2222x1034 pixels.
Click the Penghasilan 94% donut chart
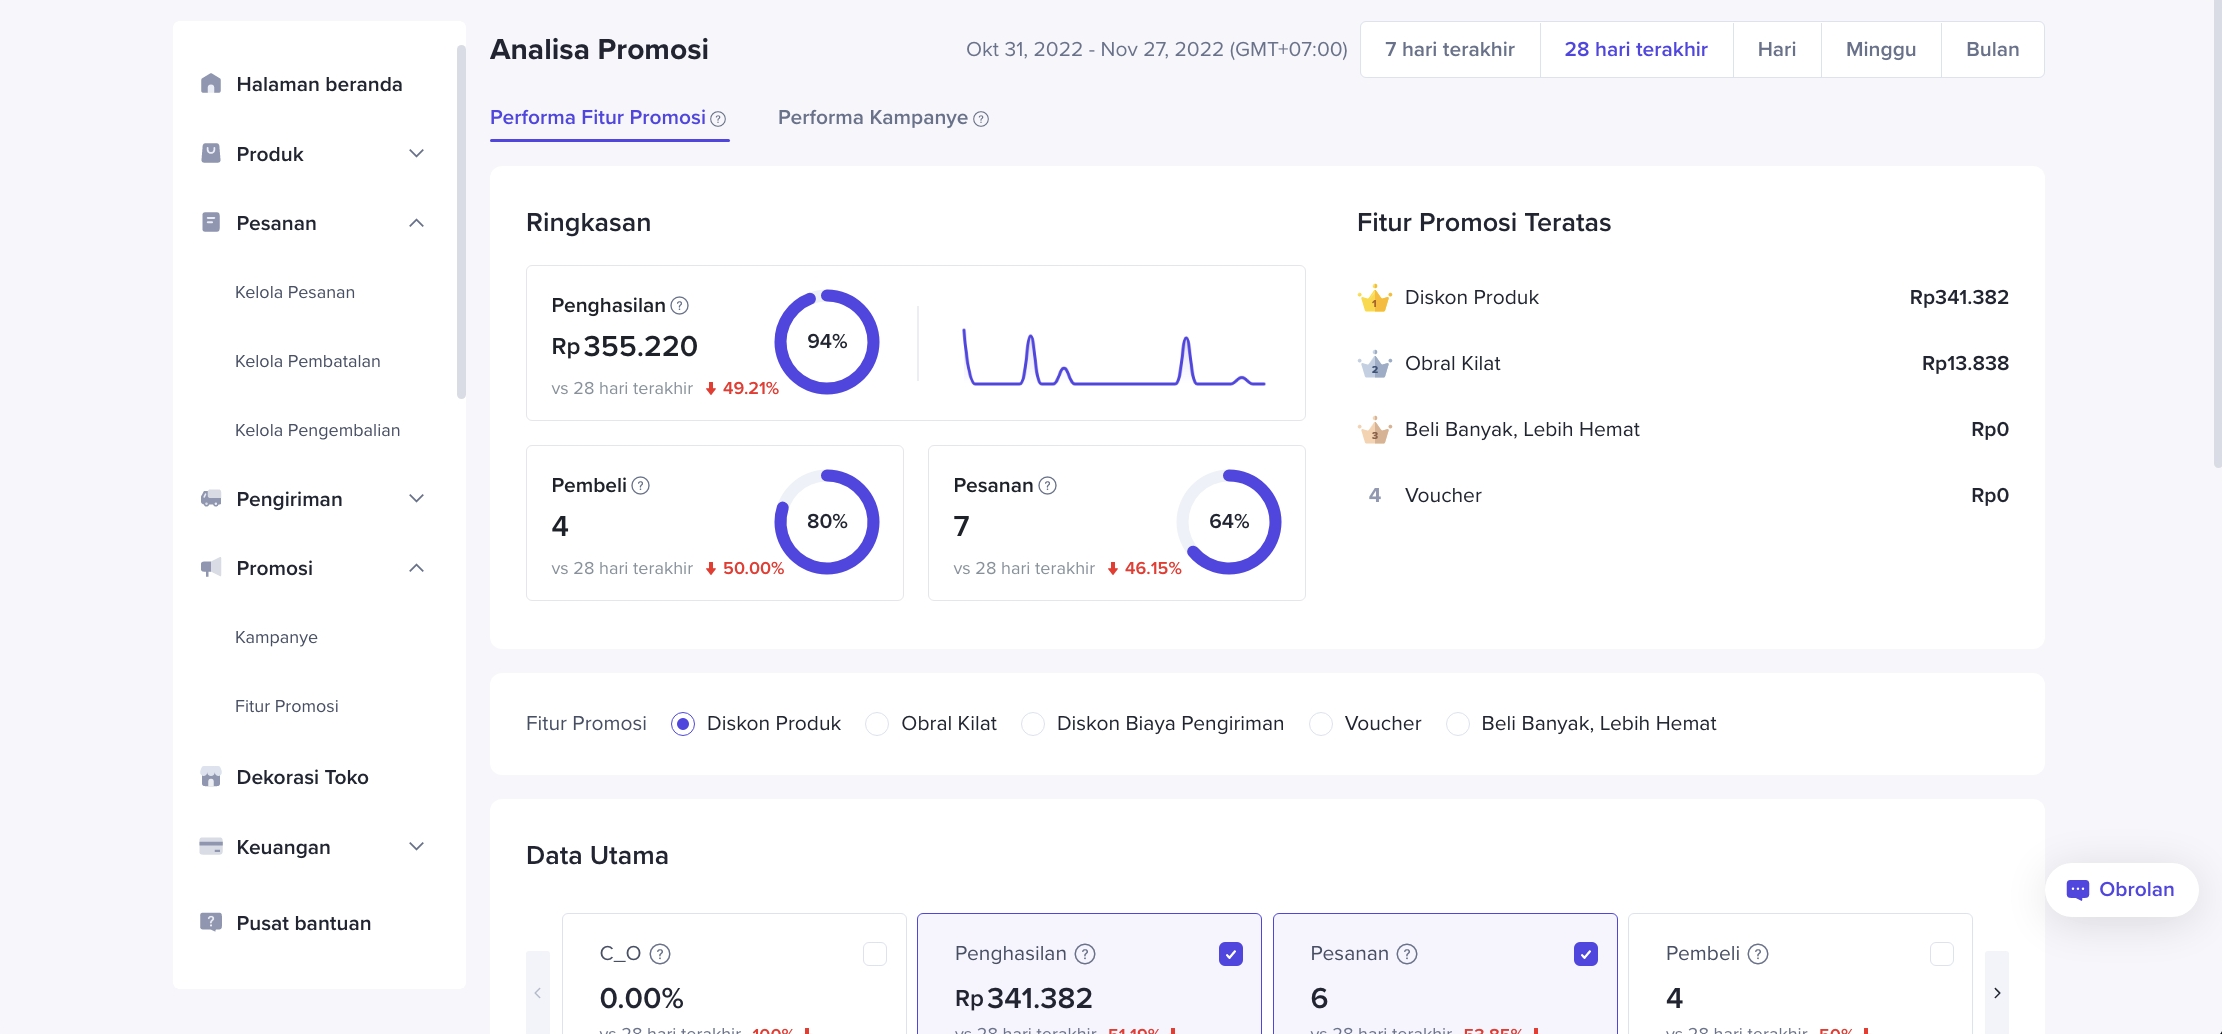tap(826, 342)
